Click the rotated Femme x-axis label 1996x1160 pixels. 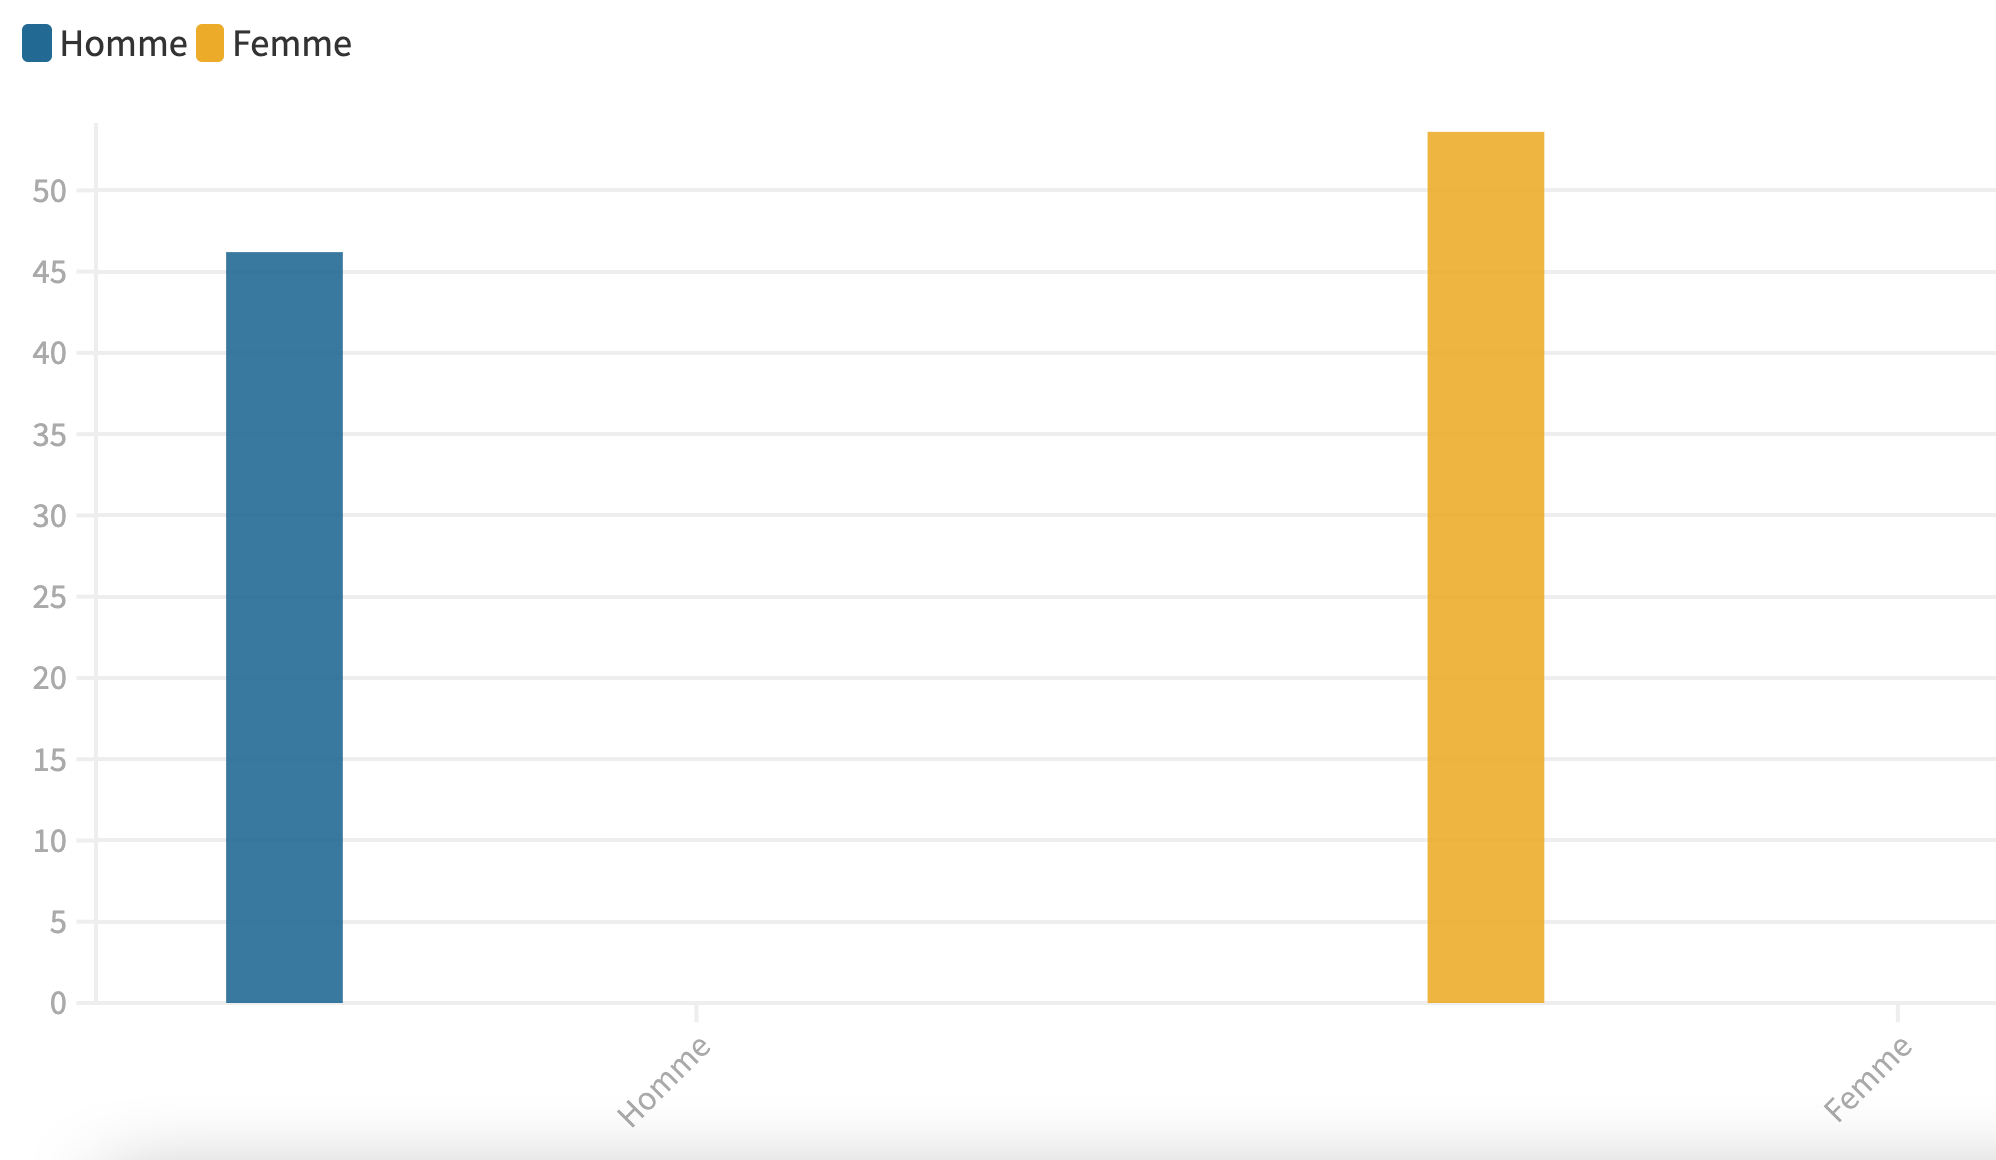click(x=1867, y=1080)
